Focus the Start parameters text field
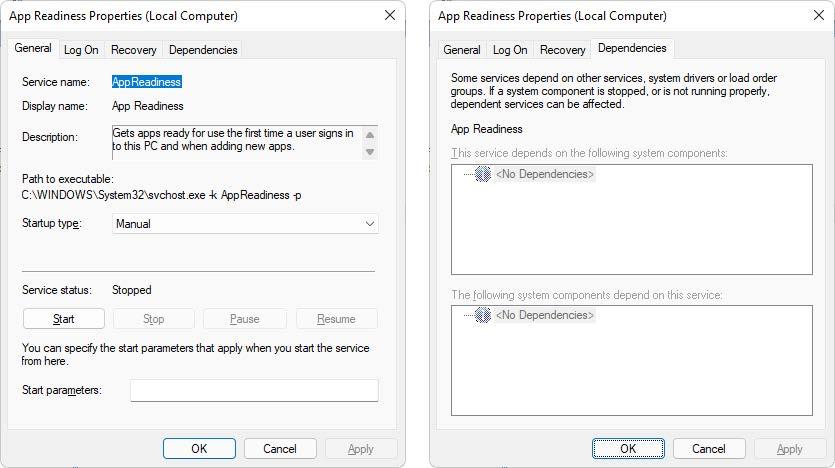Image resolution: width=835 pixels, height=468 pixels. click(x=254, y=390)
